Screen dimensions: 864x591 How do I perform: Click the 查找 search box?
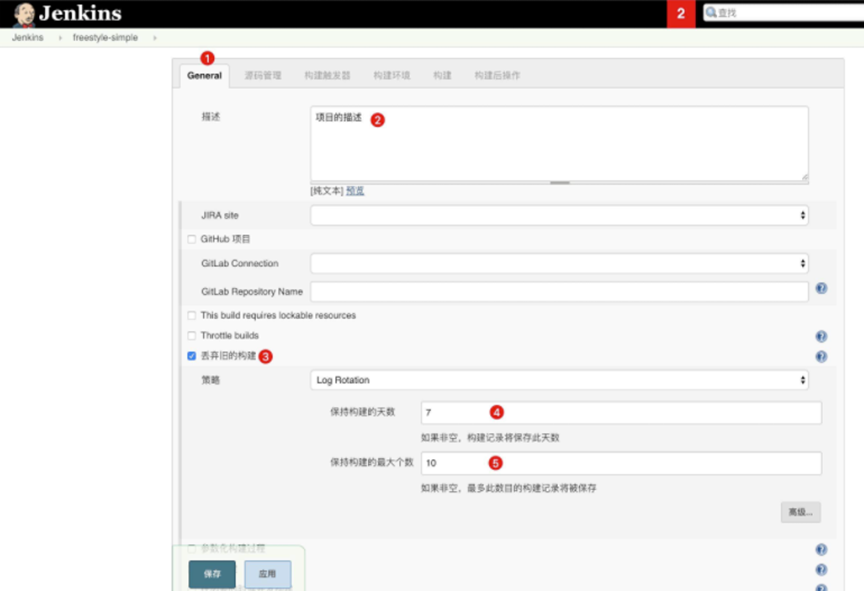pos(784,12)
